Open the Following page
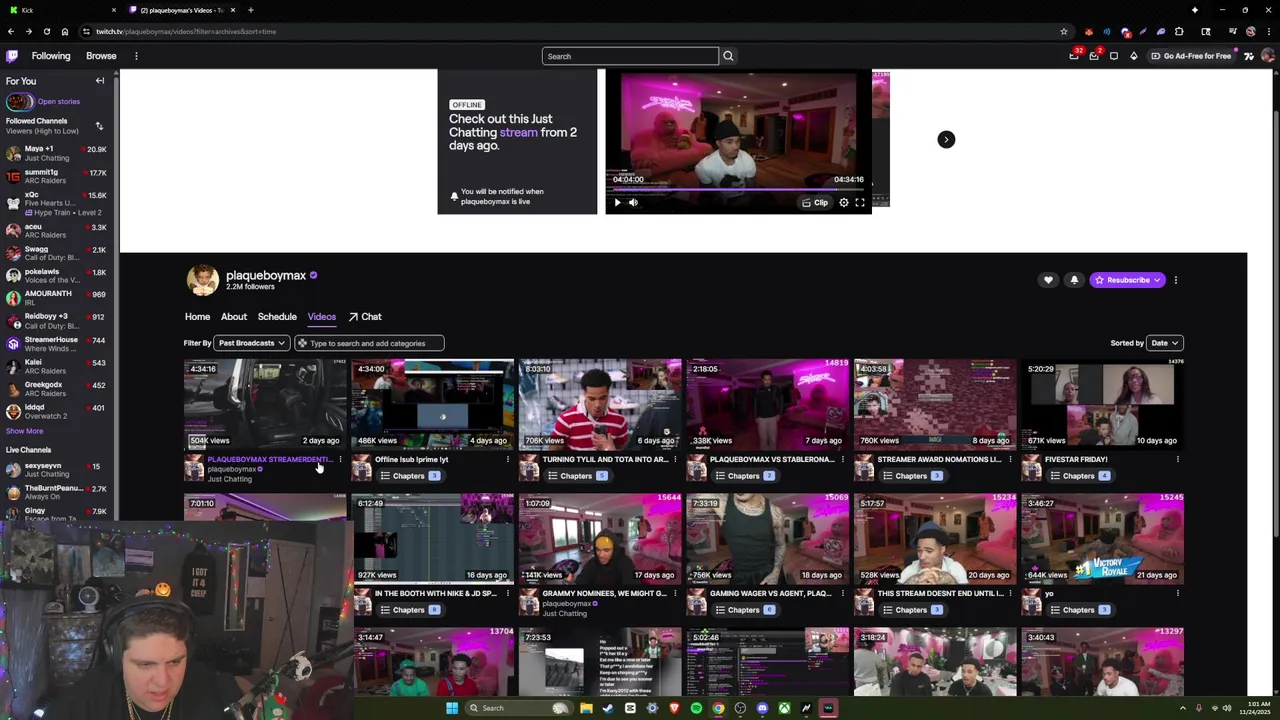This screenshot has height=720, width=1280. tap(51, 56)
